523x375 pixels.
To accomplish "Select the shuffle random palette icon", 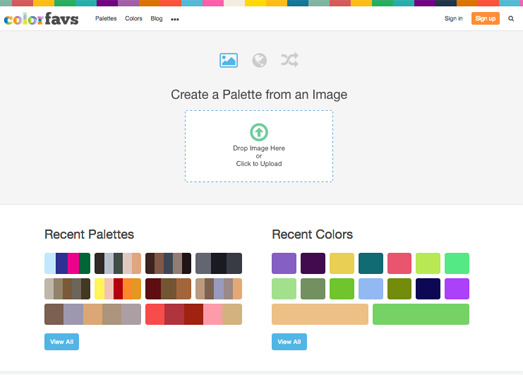I will (290, 60).
